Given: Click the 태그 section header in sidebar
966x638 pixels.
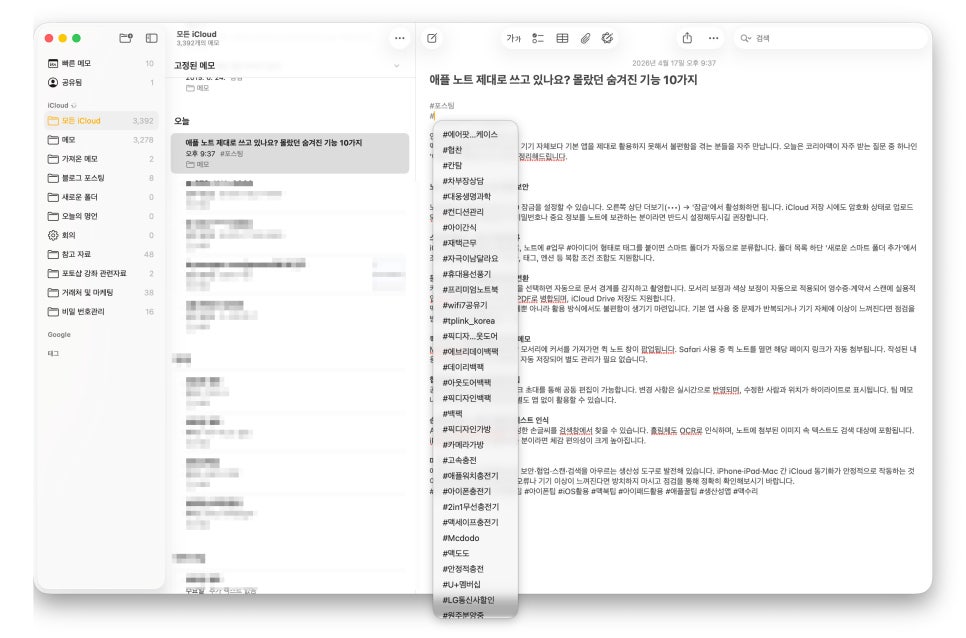Looking at the screenshot, I should click(x=53, y=353).
